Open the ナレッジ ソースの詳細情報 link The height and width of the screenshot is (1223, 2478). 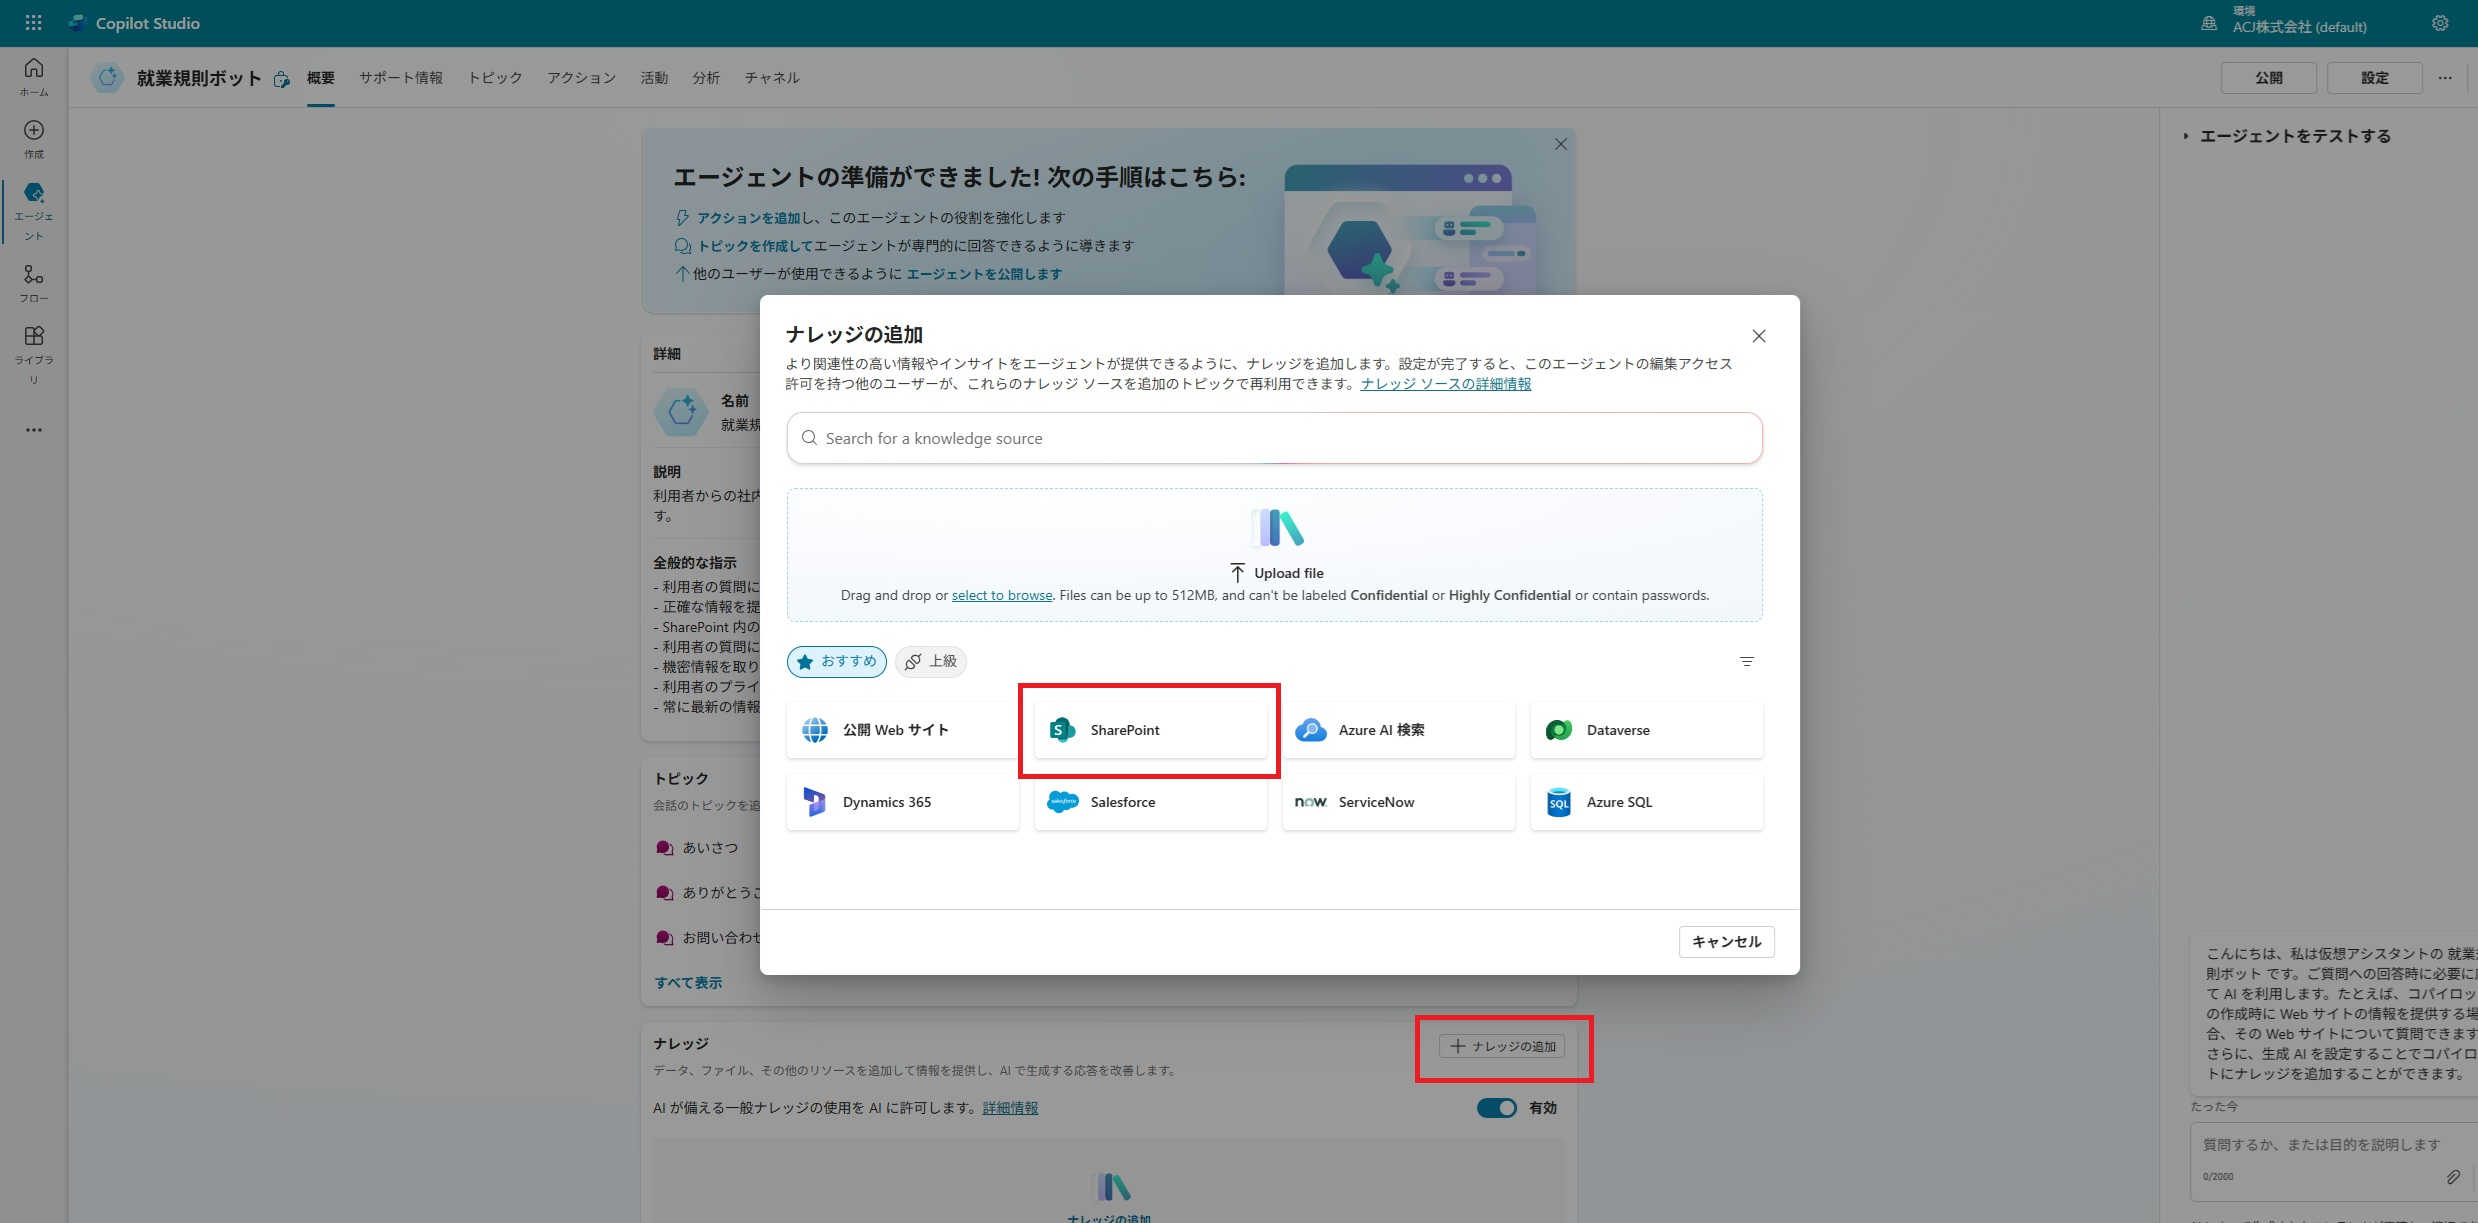pos(1446,384)
